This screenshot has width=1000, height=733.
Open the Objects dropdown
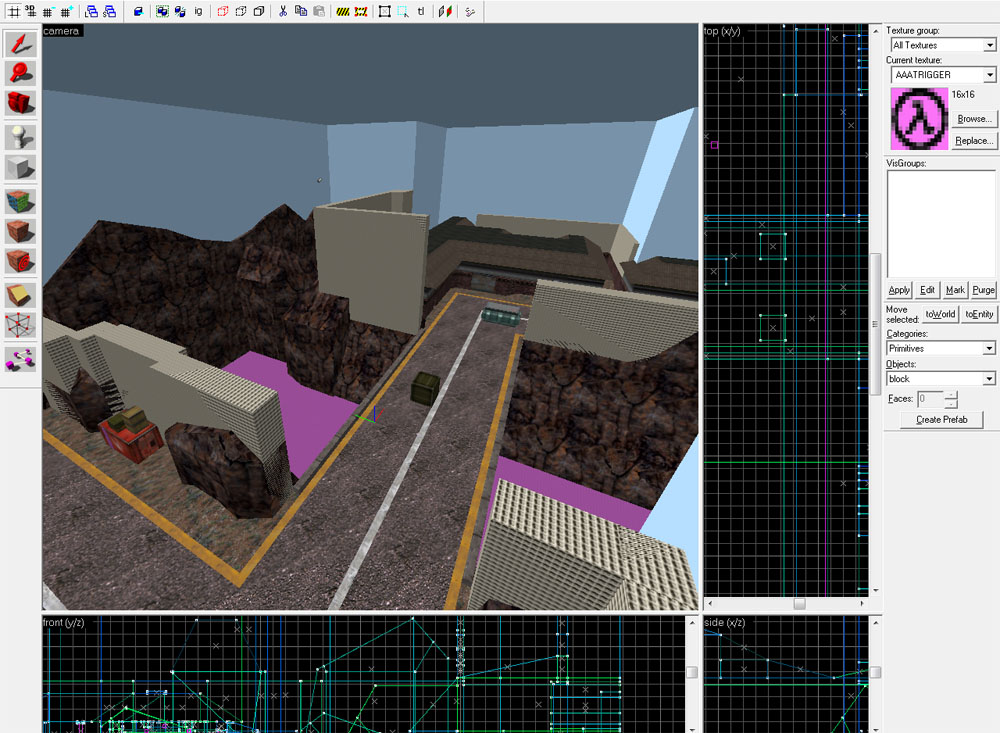coord(989,378)
